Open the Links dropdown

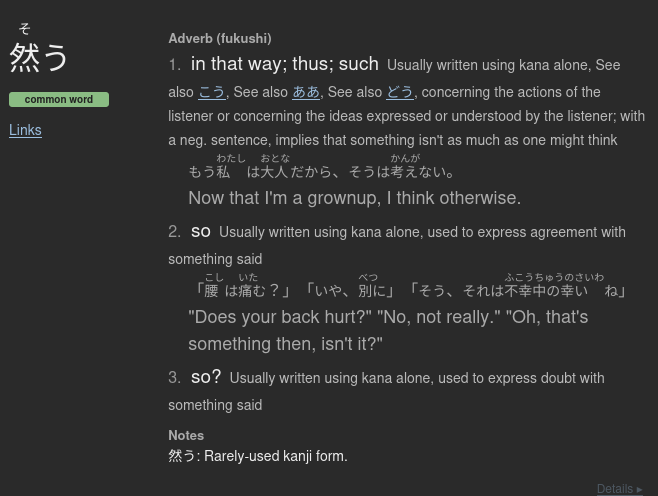pyautogui.click(x=25, y=130)
